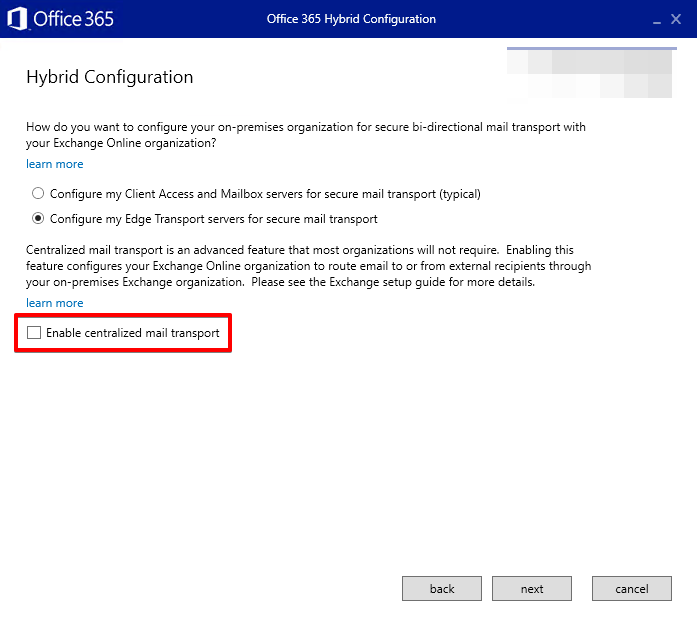Click the window title Office 365 Hybrid Configuration
Image resolution: width=697 pixels, height=626 pixels.
[x=351, y=19]
